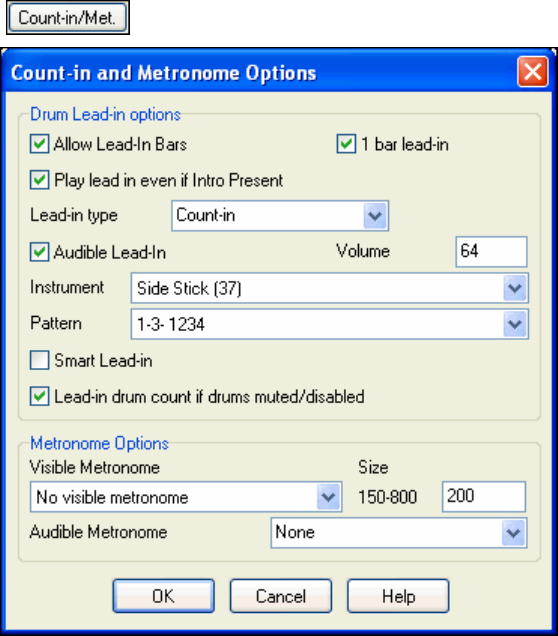This screenshot has height=636, width=558.
Task: Uncheck Lead-in drum count if drums muted/disabled
Action: coord(39,396)
